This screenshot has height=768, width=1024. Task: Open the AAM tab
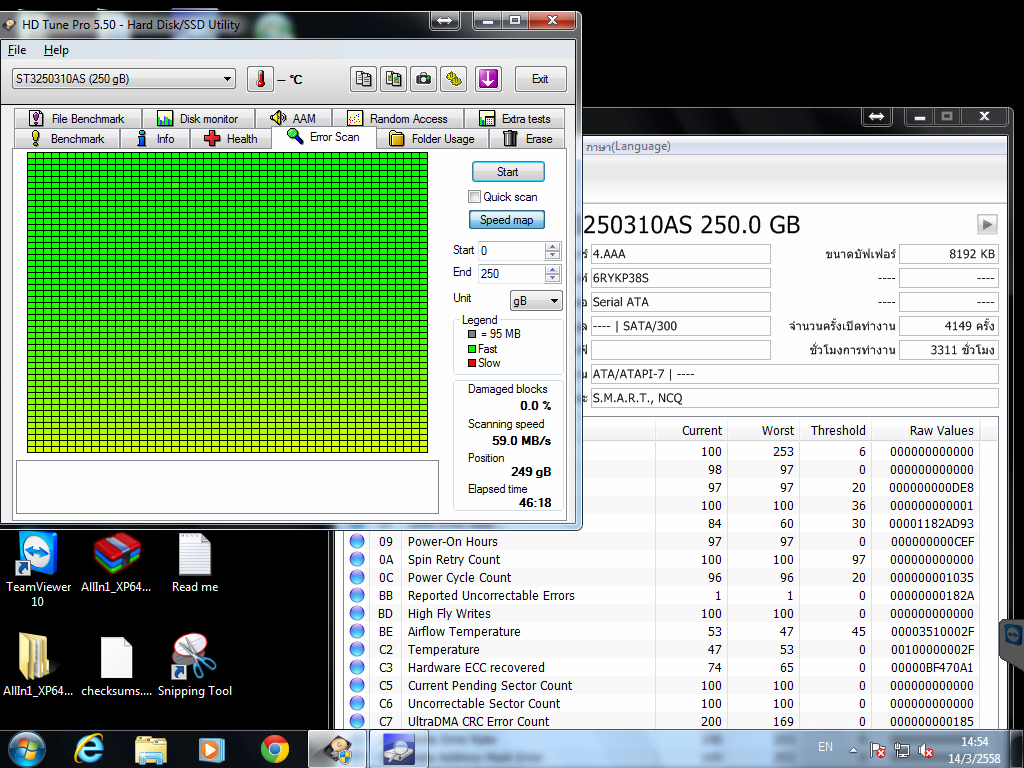(293, 118)
